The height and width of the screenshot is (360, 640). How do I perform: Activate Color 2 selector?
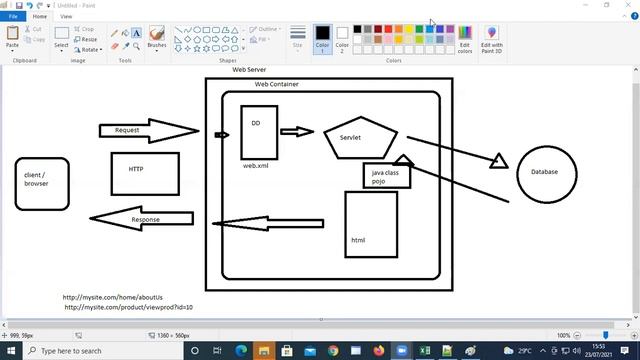tap(342, 39)
